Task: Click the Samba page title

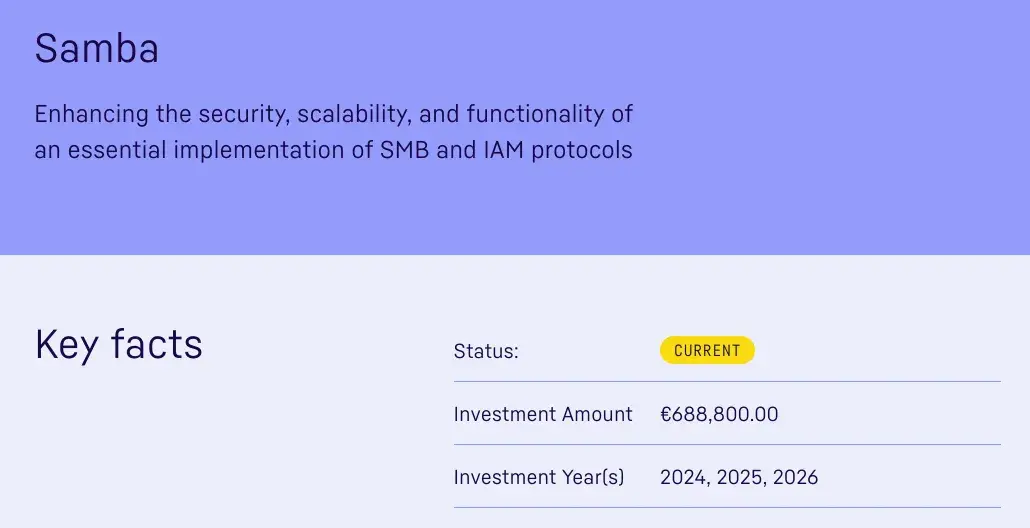Action: (x=97, y=49)
